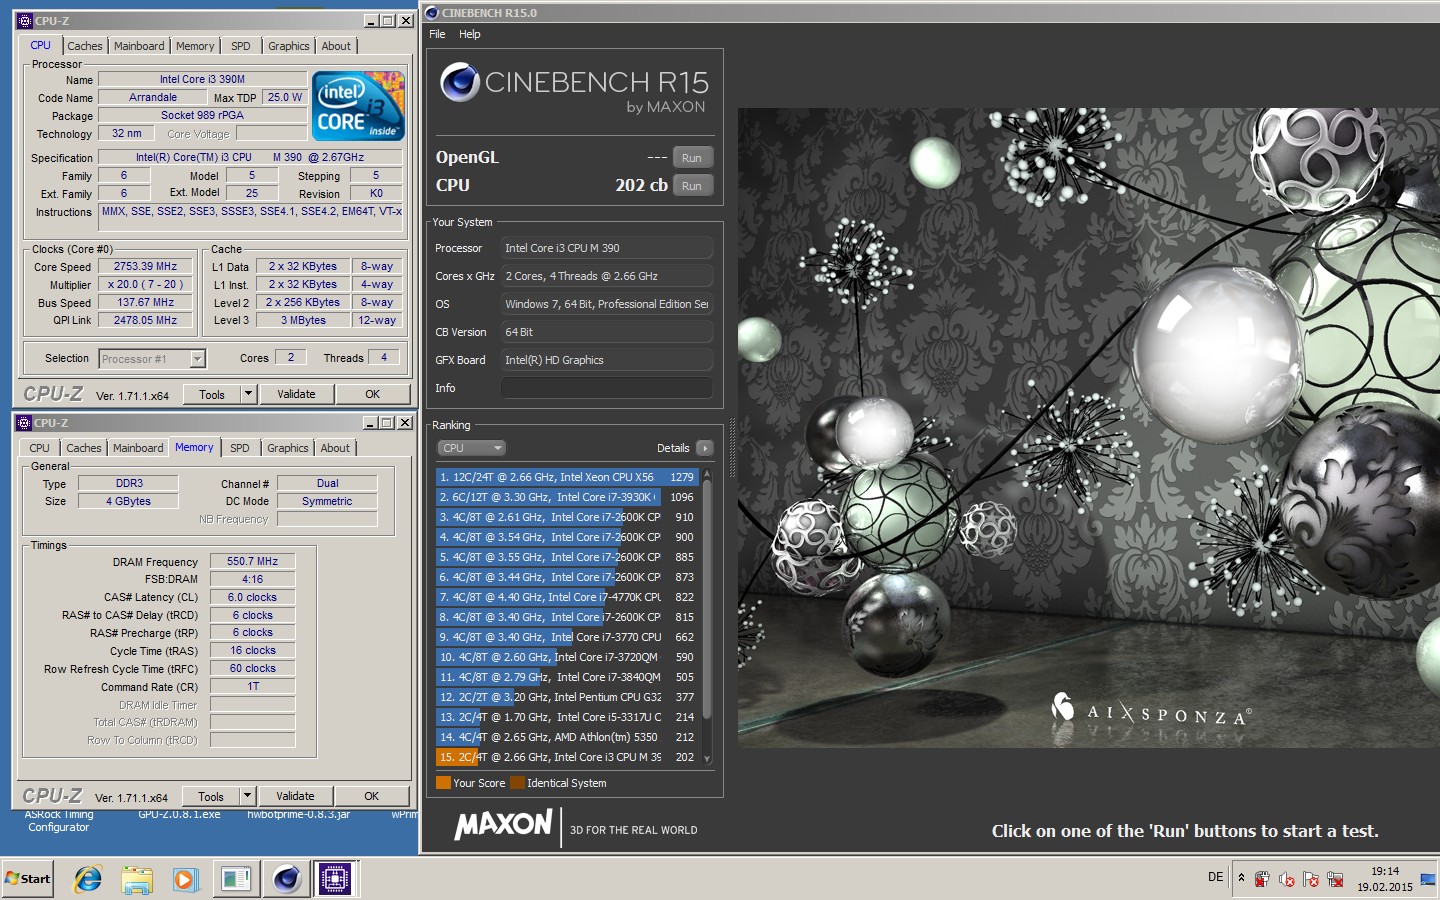Image resolution: width=1440 pixels, height=900 pixels.
Task: Click the top CPU-Z window title icon
Action: coord(25,20)
